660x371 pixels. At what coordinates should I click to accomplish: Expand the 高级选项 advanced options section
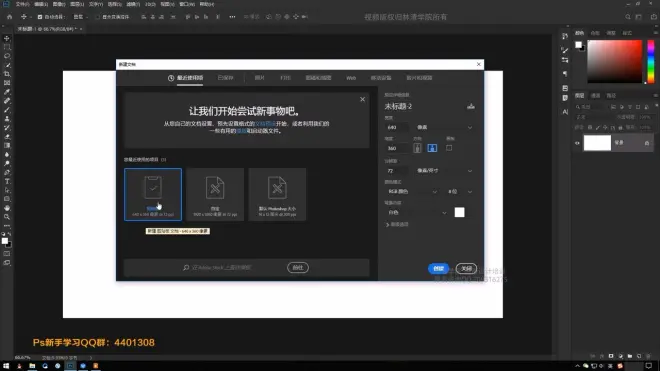tap(397, 224)
